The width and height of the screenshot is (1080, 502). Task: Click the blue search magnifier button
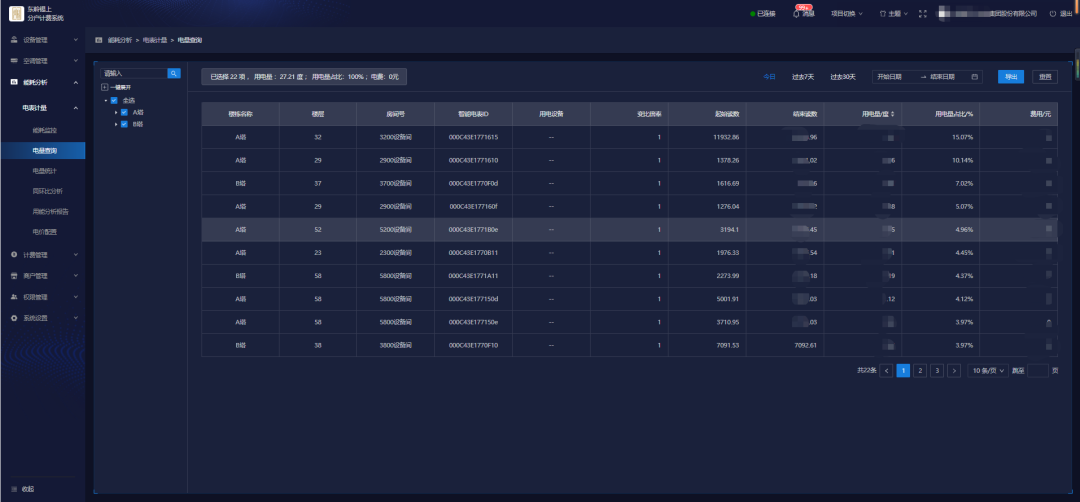click(174, 73)
